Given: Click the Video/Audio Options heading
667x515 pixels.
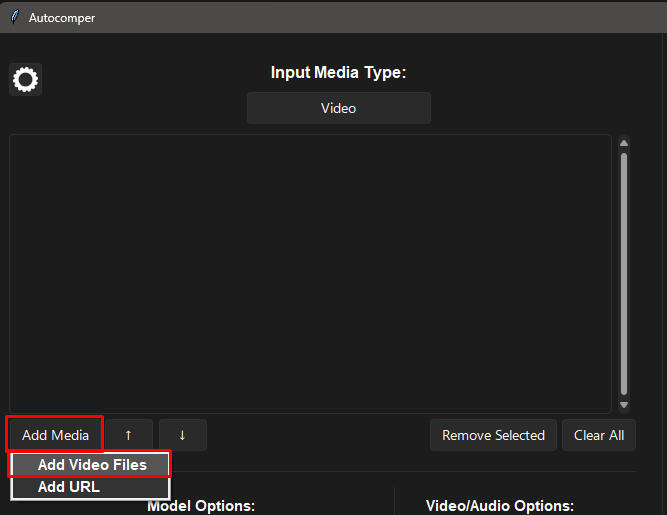Looking at the screenshot, I should coord(499,506).
